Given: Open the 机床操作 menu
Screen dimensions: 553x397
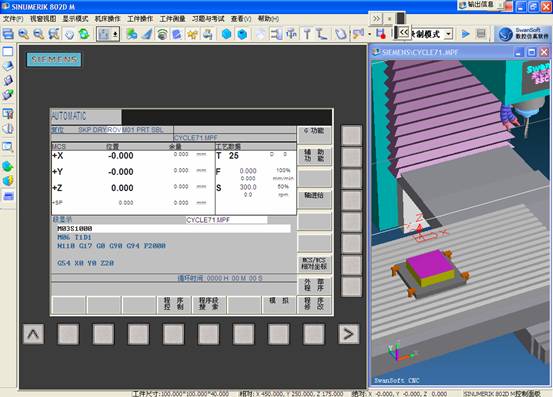Looking at the screenshot, I should [108, 19].
